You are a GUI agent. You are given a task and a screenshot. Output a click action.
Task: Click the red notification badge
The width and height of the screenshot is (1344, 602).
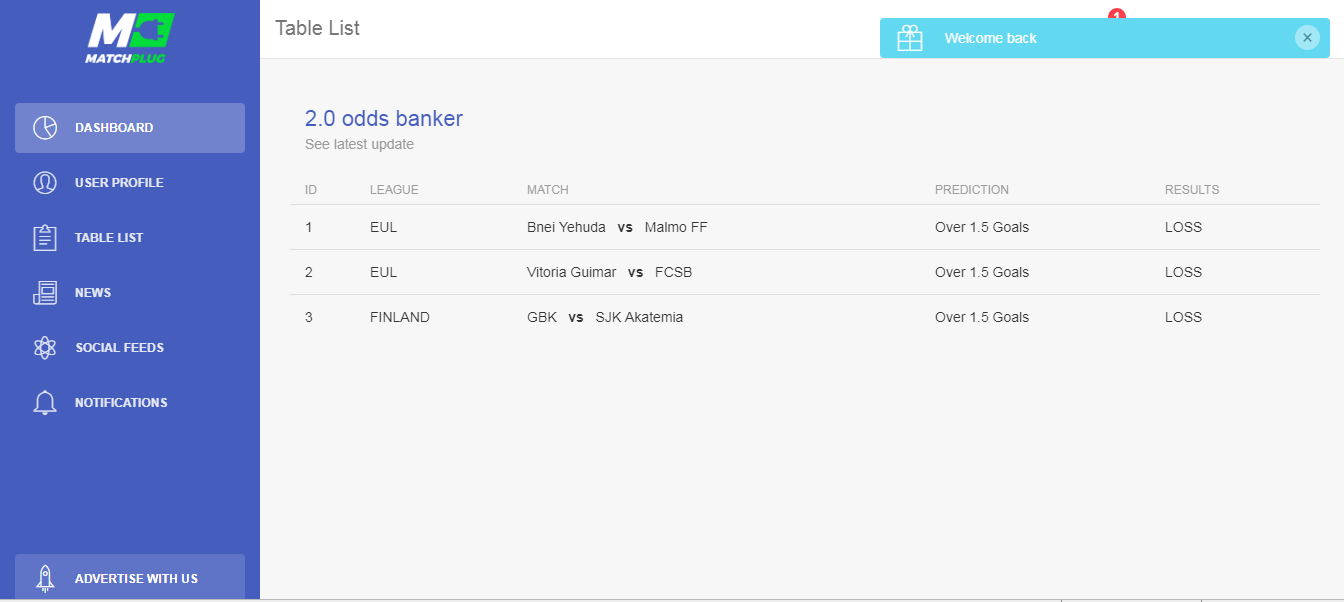click(x=1117, y=14)
